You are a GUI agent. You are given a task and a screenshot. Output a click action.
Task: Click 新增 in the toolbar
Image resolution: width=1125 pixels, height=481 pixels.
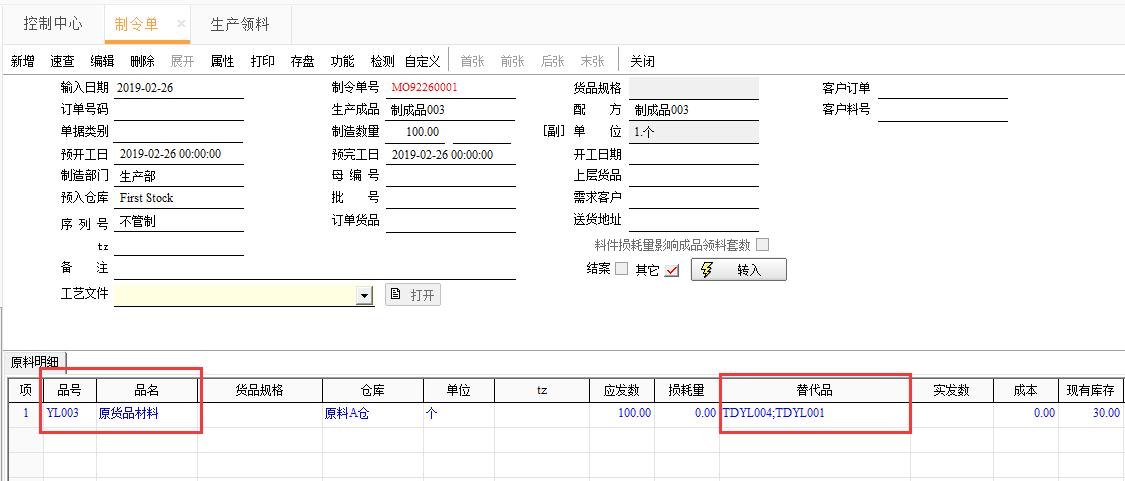click(x=23, y=61)
